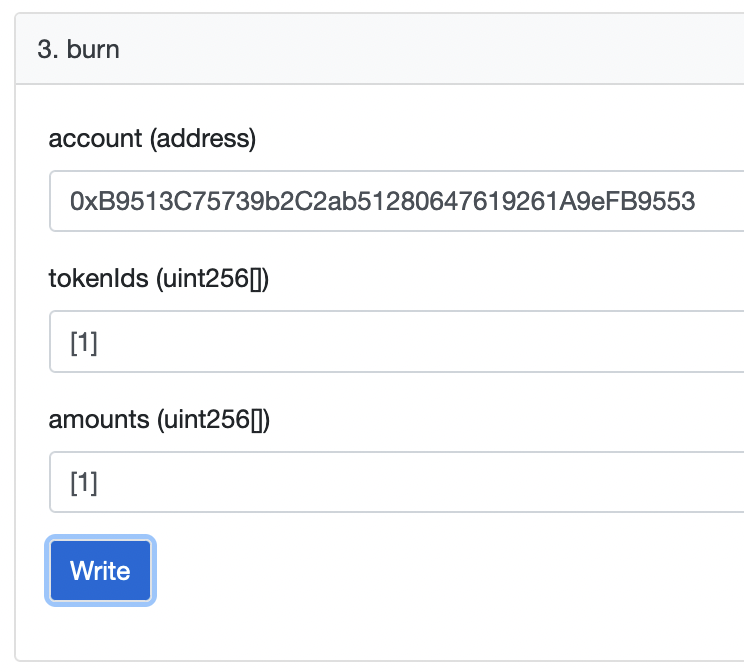Collapse the "3. burn" section header
744x672 pixels.
pyautogui.click(x=380, y=49)
